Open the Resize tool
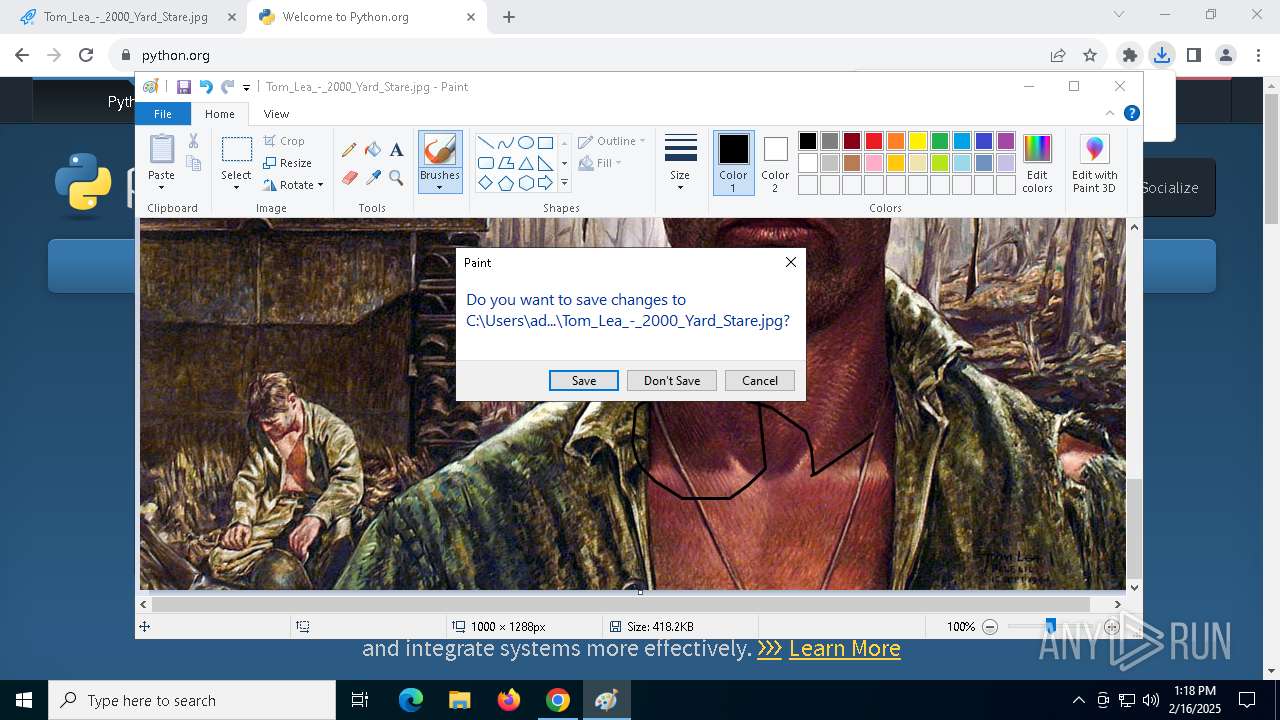Screen dimensions: 1280x720 point(288,163)
